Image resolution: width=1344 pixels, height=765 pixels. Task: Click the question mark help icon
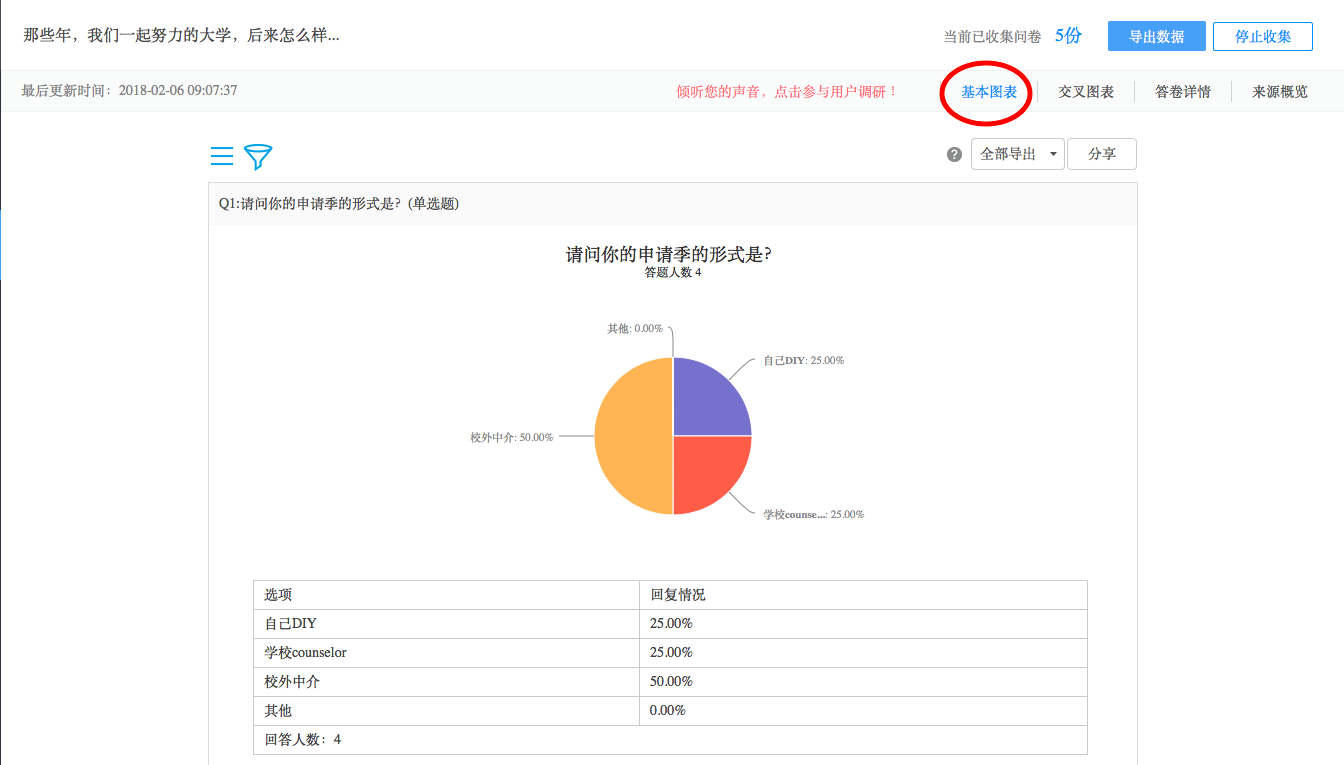pos(954,155)
